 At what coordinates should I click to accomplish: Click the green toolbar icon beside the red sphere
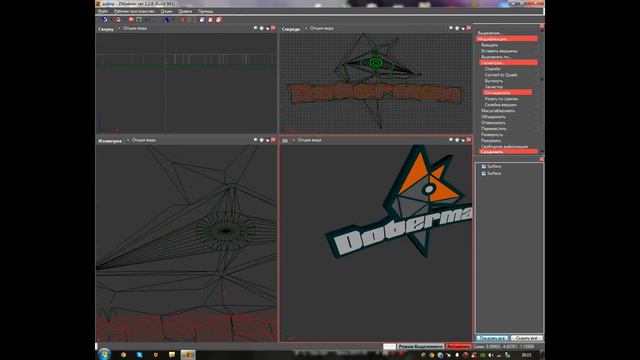tap(139, 20)
